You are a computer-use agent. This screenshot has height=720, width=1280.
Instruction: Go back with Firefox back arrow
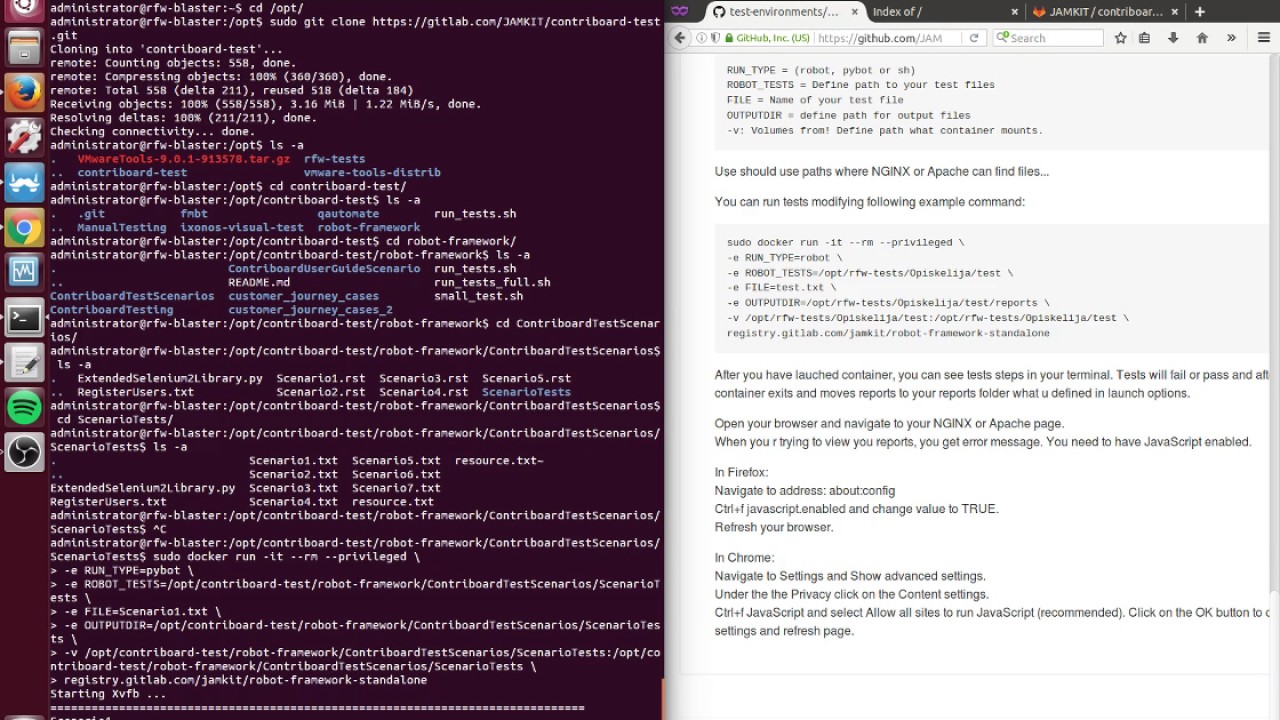680,38
